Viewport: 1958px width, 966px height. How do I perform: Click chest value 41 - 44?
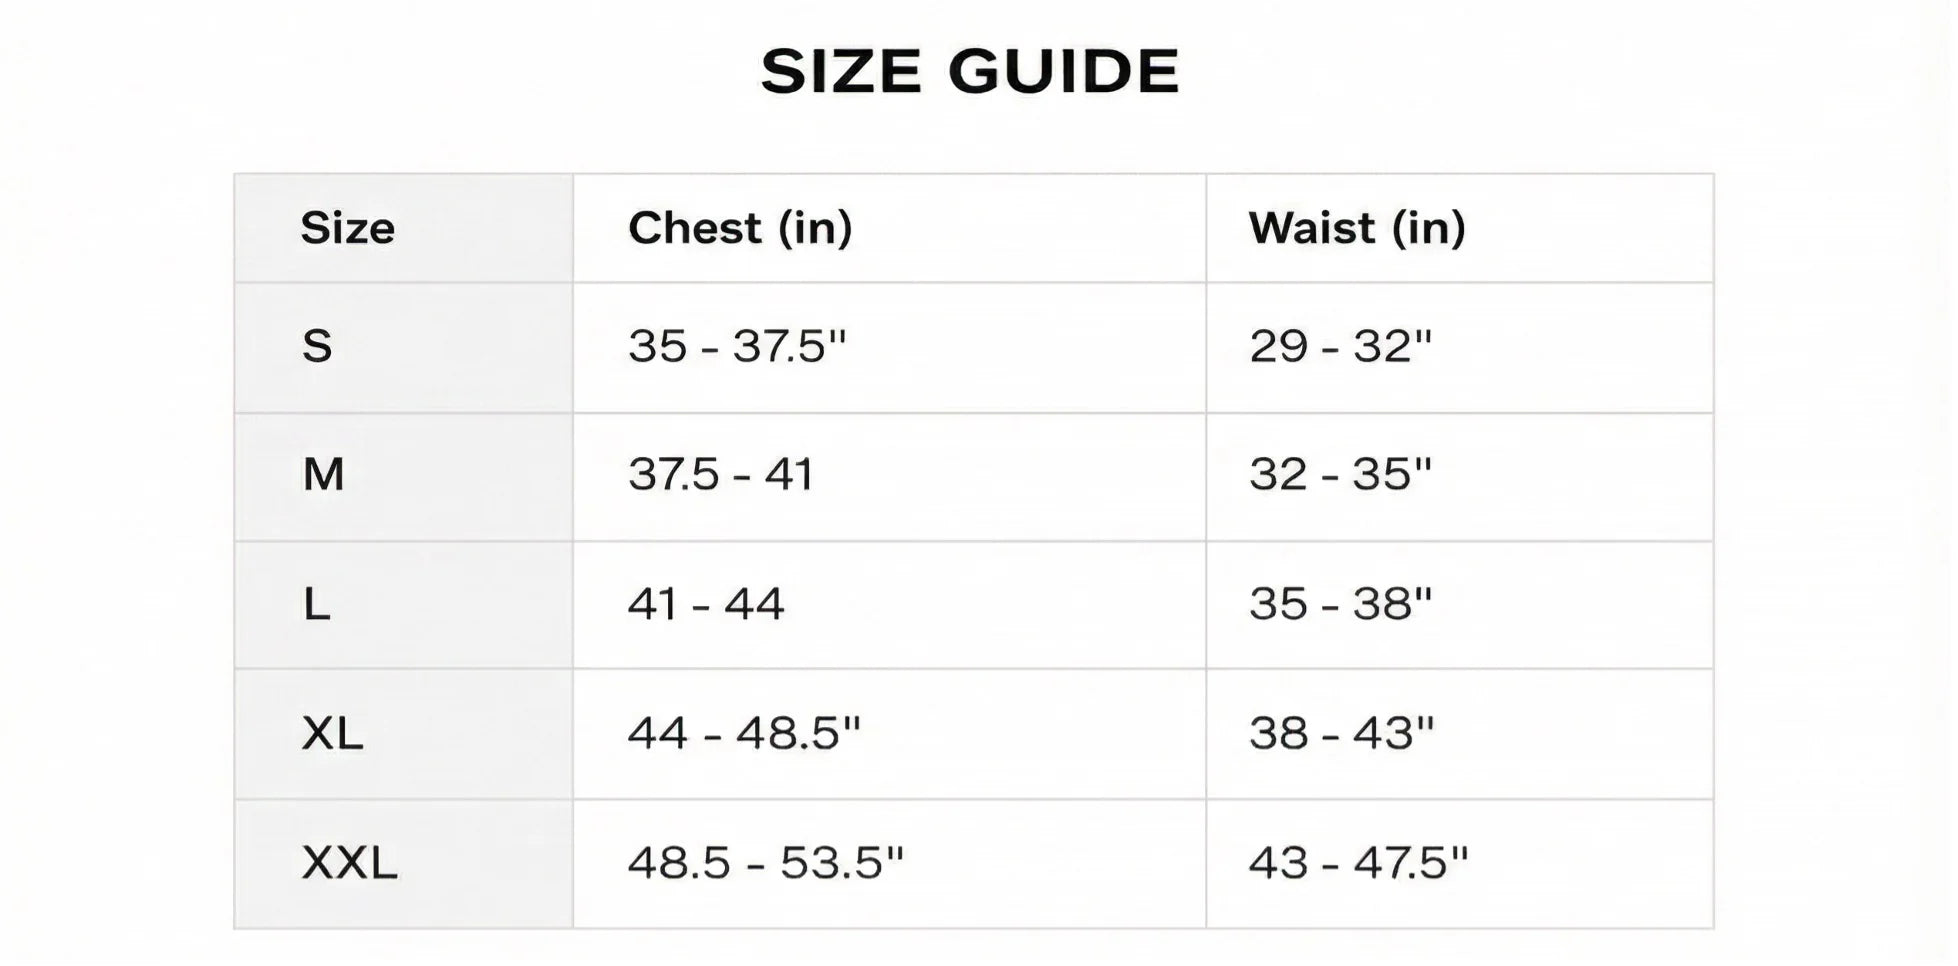tap(705, 604)
